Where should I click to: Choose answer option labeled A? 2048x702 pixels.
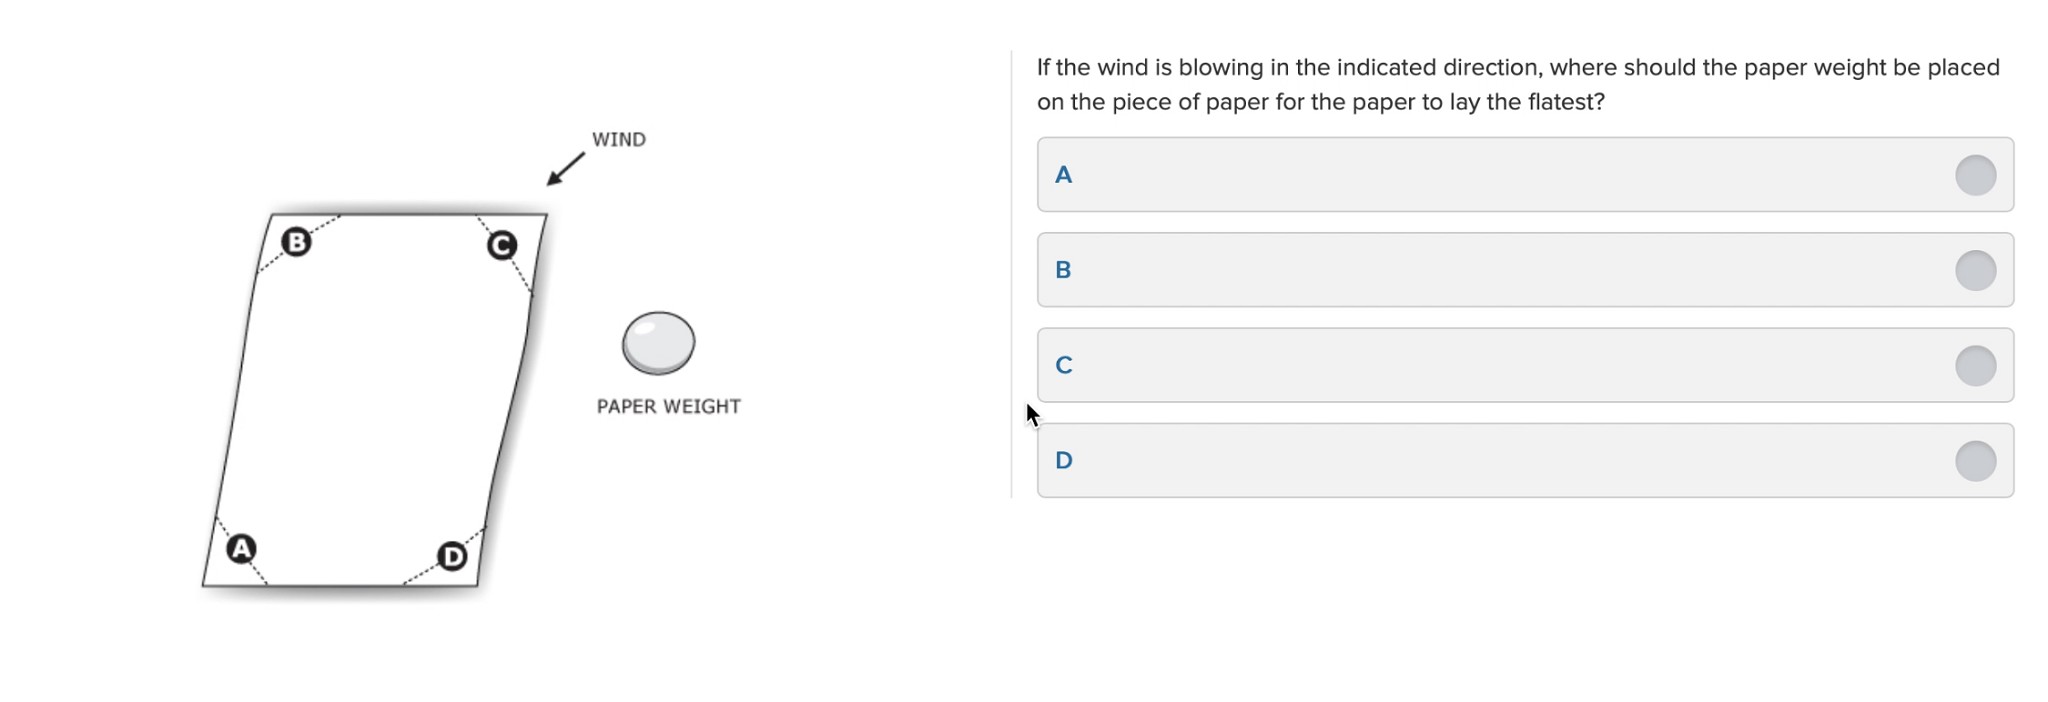[x=1525, y=175]
